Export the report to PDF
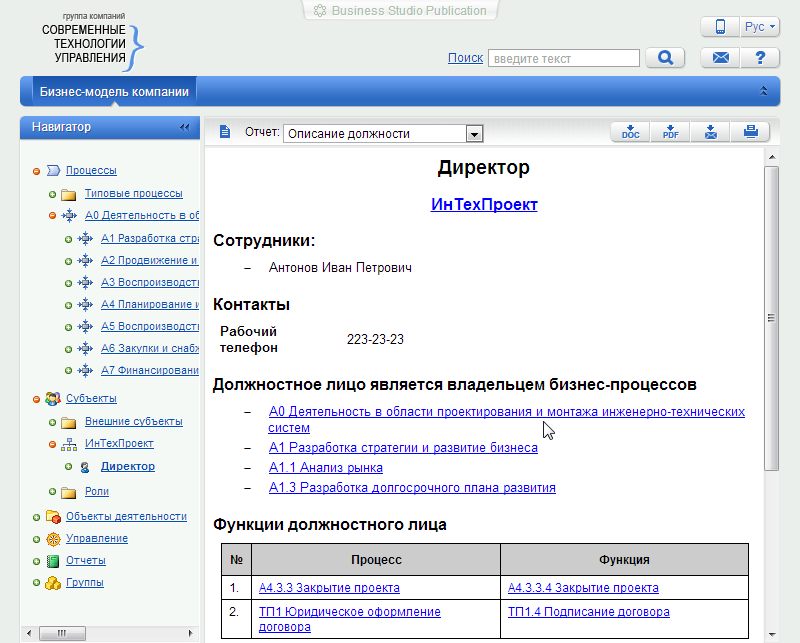This screenshot has height=643, width=800. (670, 132)
